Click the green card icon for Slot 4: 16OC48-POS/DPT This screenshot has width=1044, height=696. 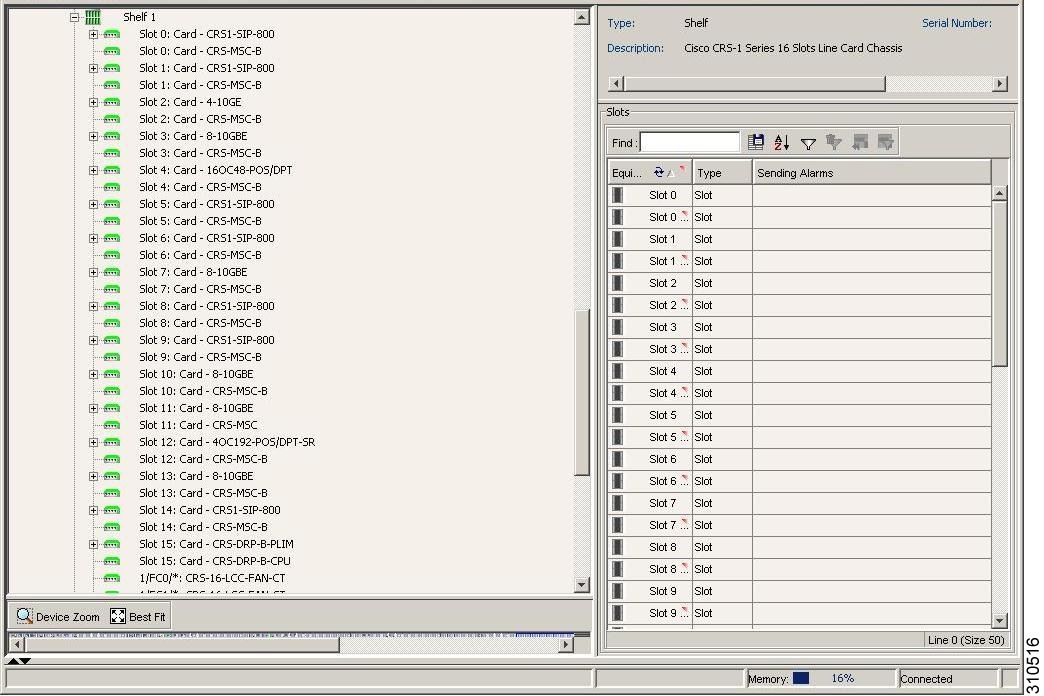(112, 170)
